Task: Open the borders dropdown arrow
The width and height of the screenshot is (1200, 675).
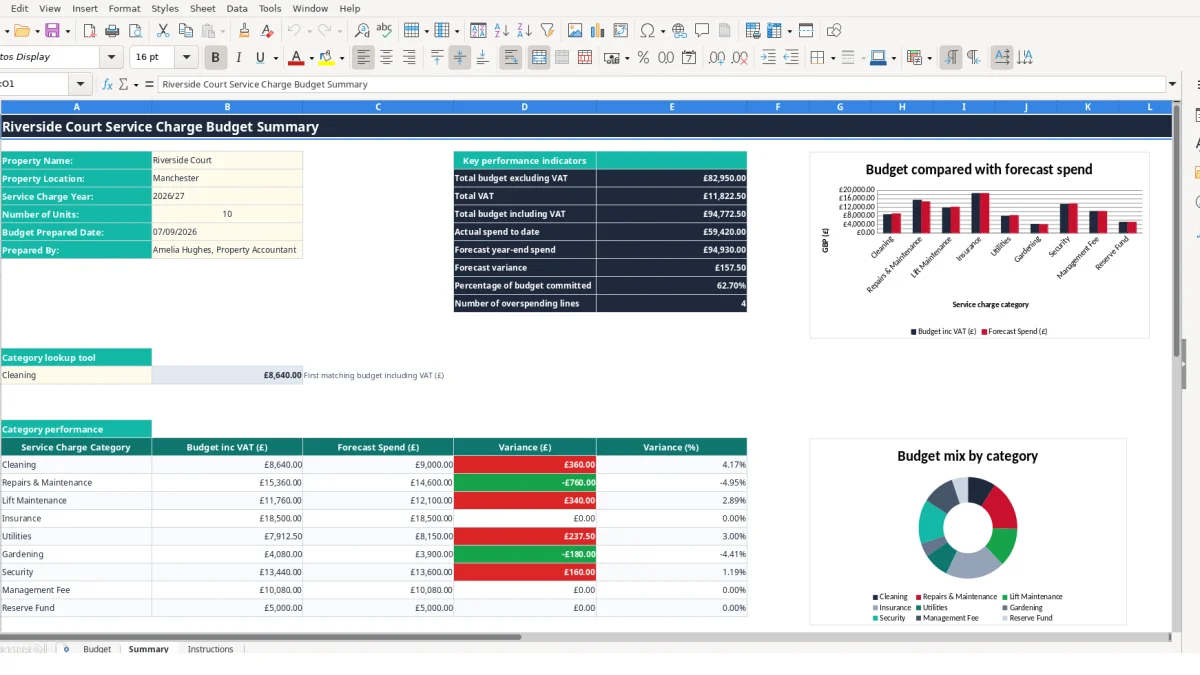Action: (x=832, y=58)
